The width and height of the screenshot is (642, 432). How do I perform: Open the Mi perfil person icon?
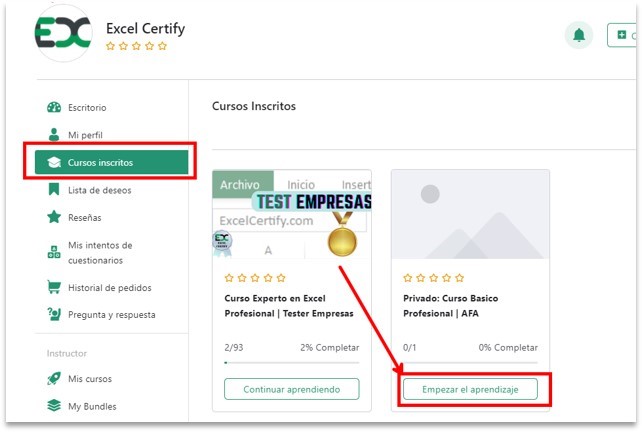(x=54, y=134)
